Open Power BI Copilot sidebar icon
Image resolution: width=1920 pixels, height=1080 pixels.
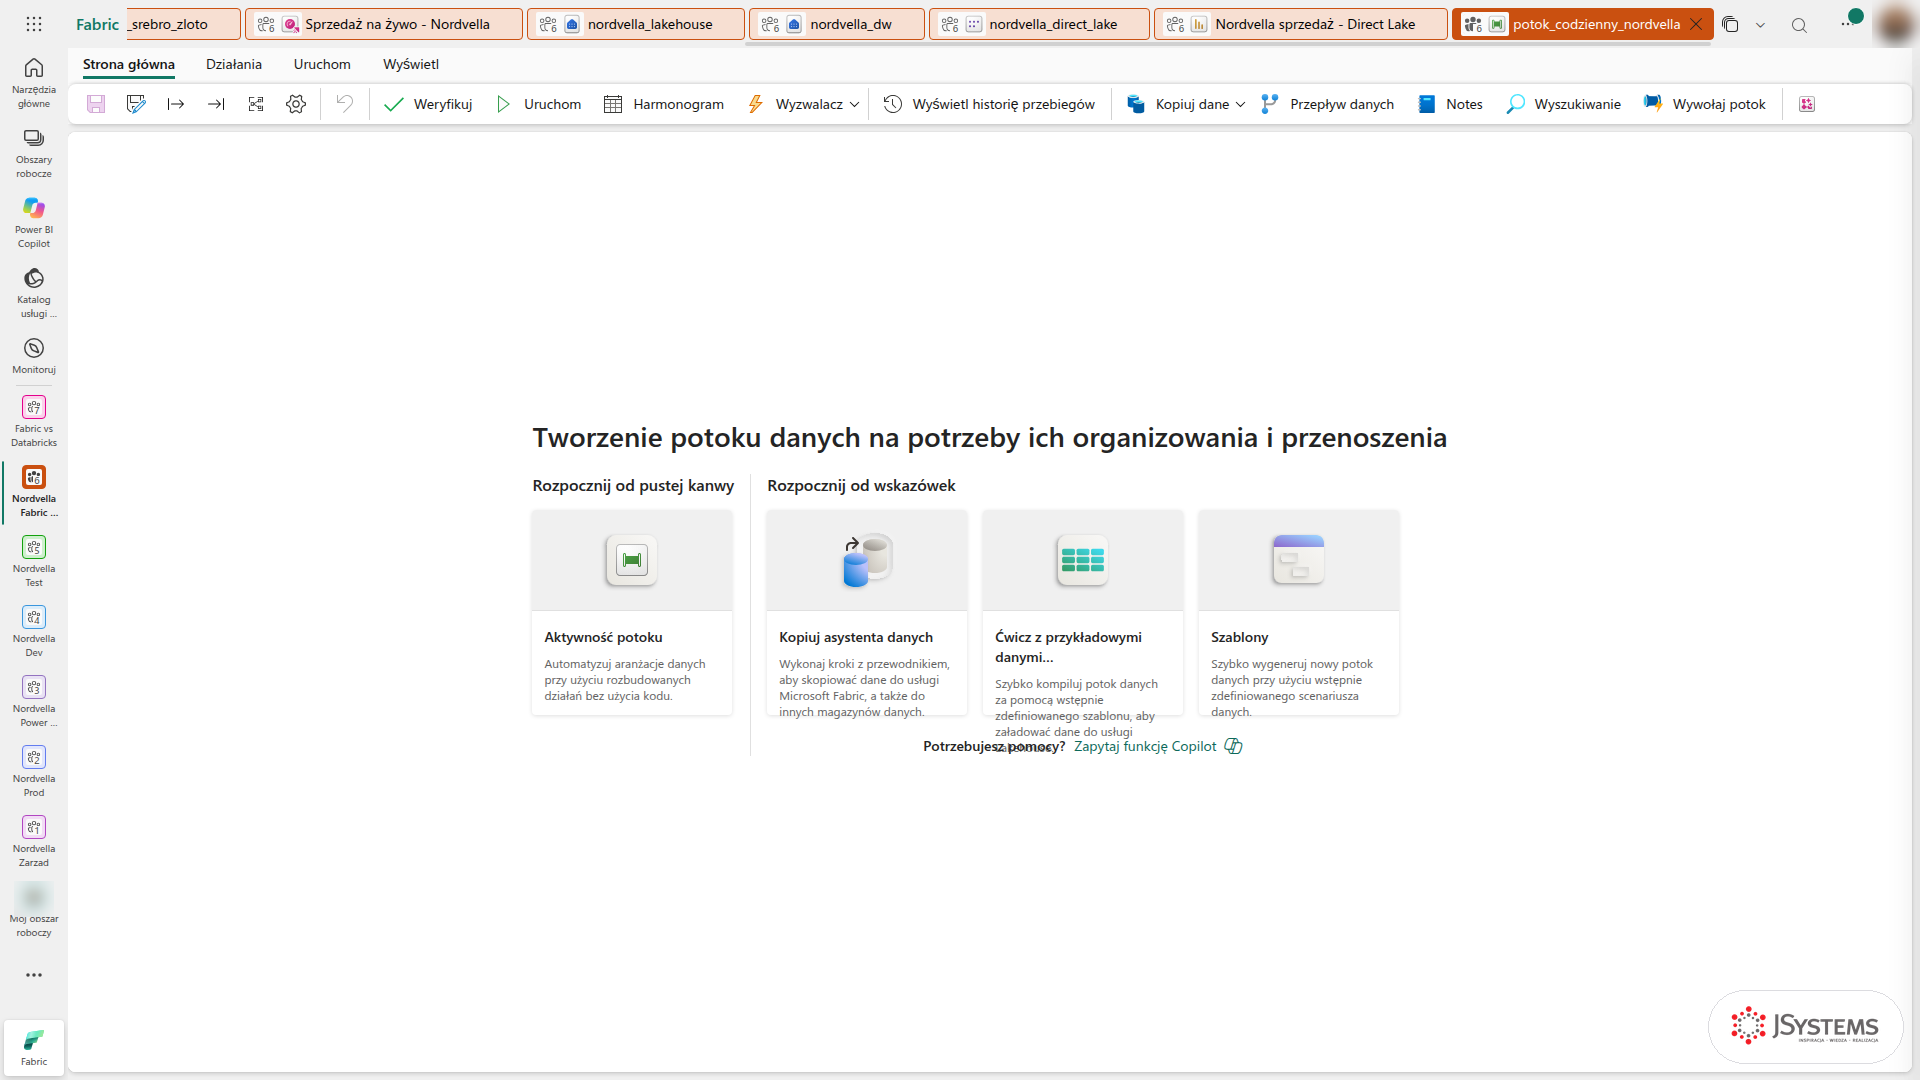pyautogui.click(x=34, y=222)
